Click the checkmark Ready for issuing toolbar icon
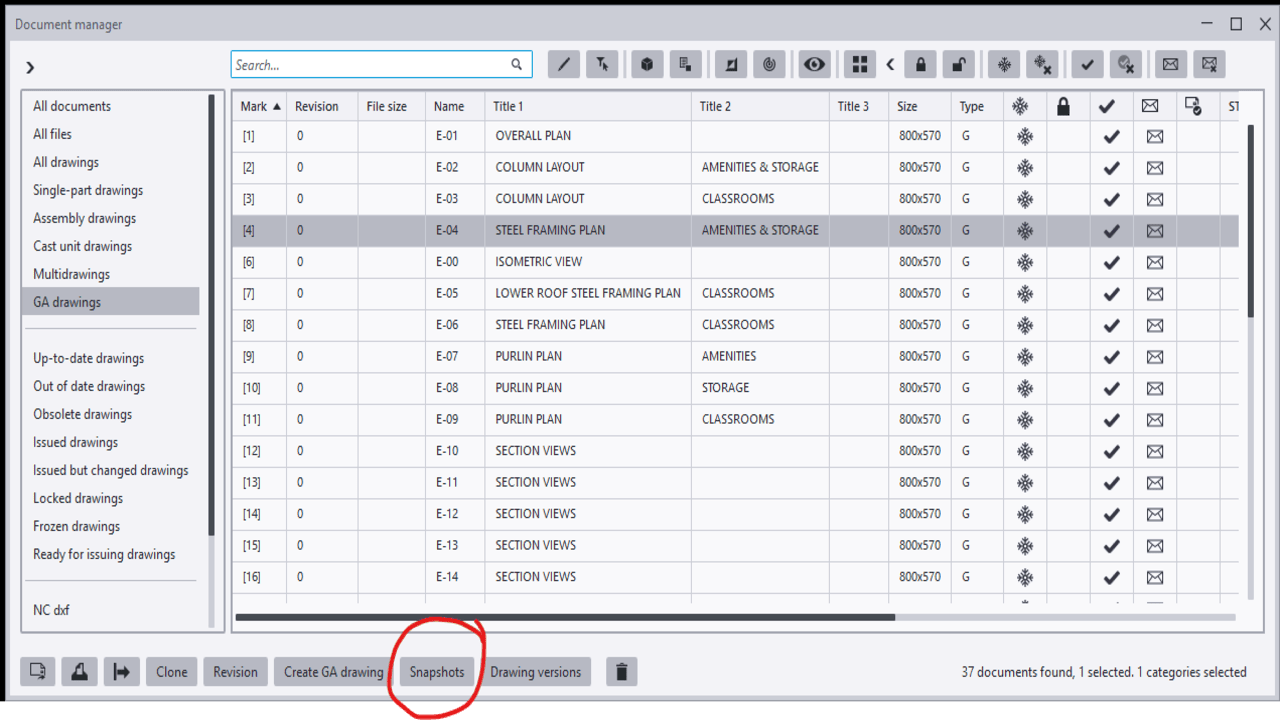The height and width of the screenshot is (720, 1280). [1087, 65]
